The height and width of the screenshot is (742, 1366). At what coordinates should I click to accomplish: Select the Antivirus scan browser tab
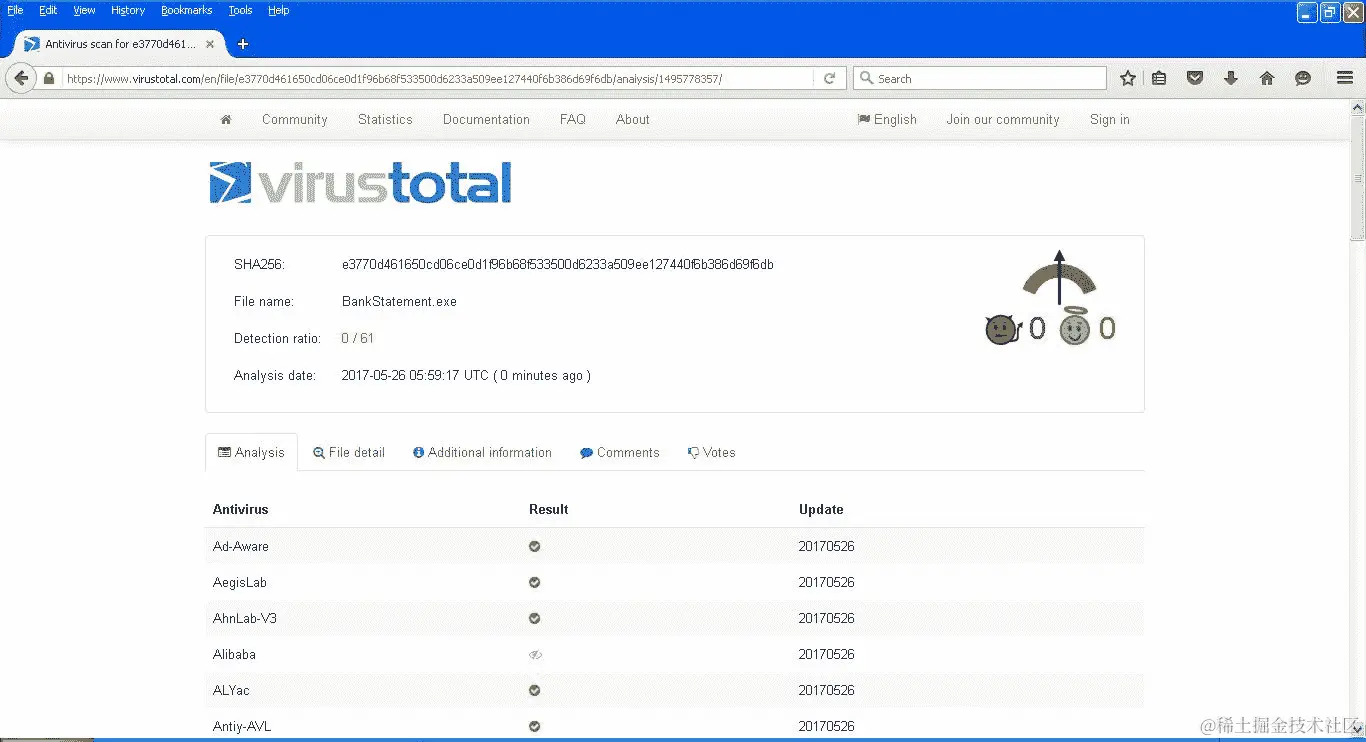[118, 44]
